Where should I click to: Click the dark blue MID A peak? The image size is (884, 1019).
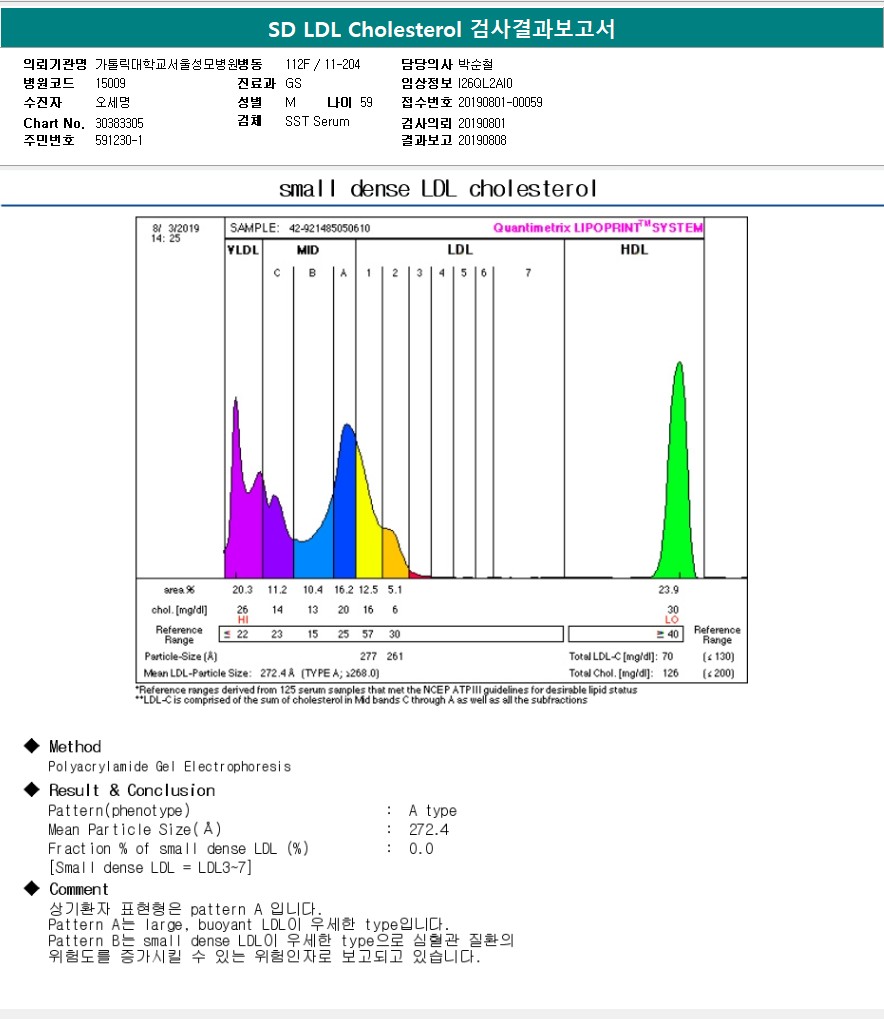point(345,507)
